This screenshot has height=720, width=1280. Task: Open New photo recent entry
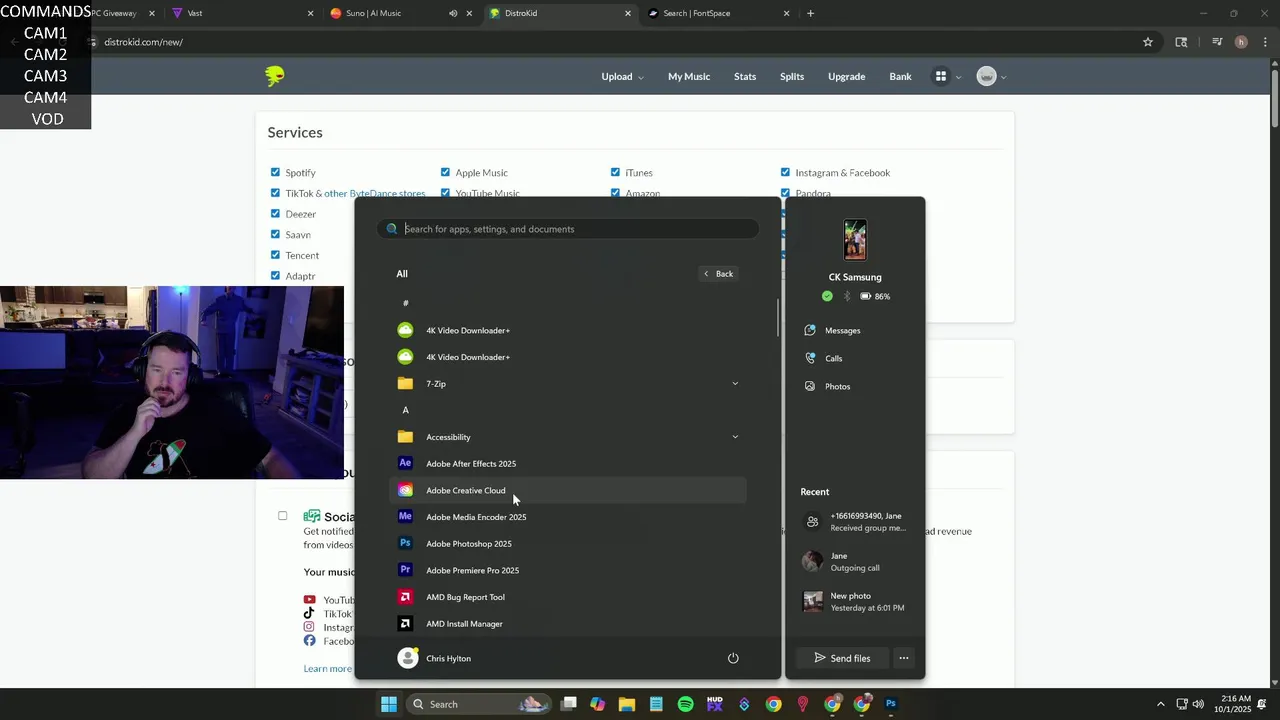click(x=855, y=602)
